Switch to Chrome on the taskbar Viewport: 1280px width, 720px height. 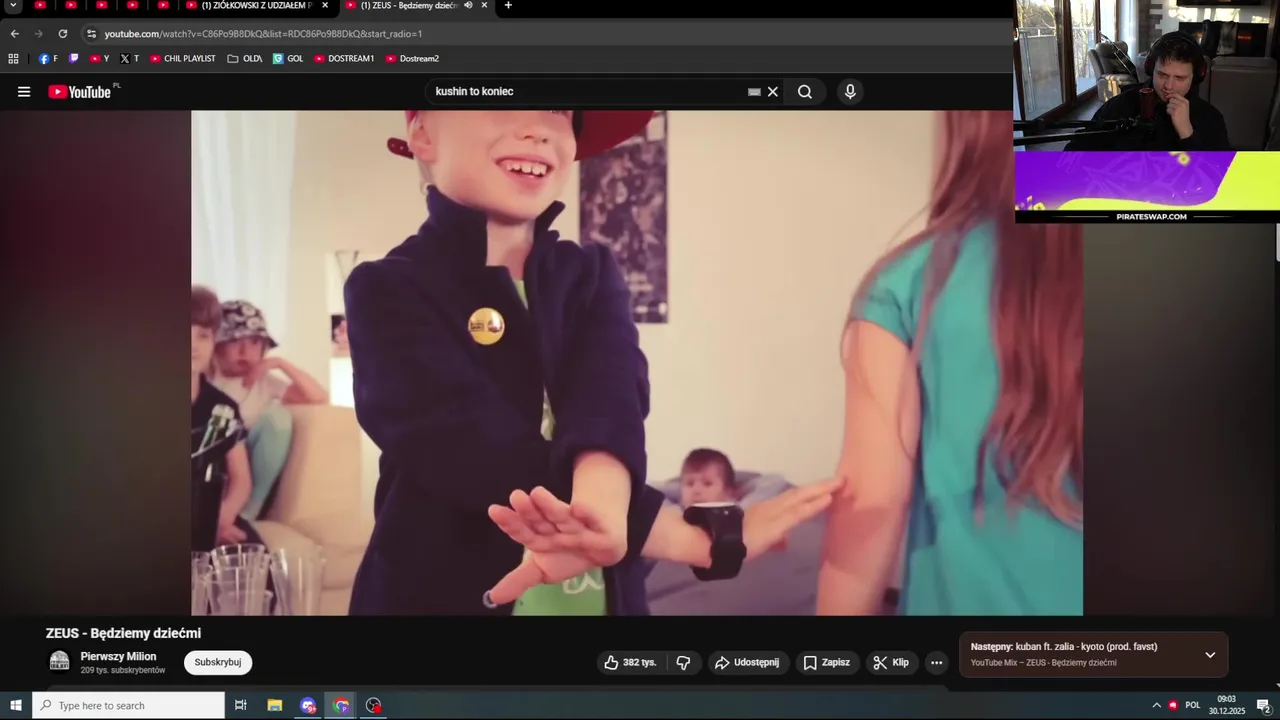click(341, 706)
